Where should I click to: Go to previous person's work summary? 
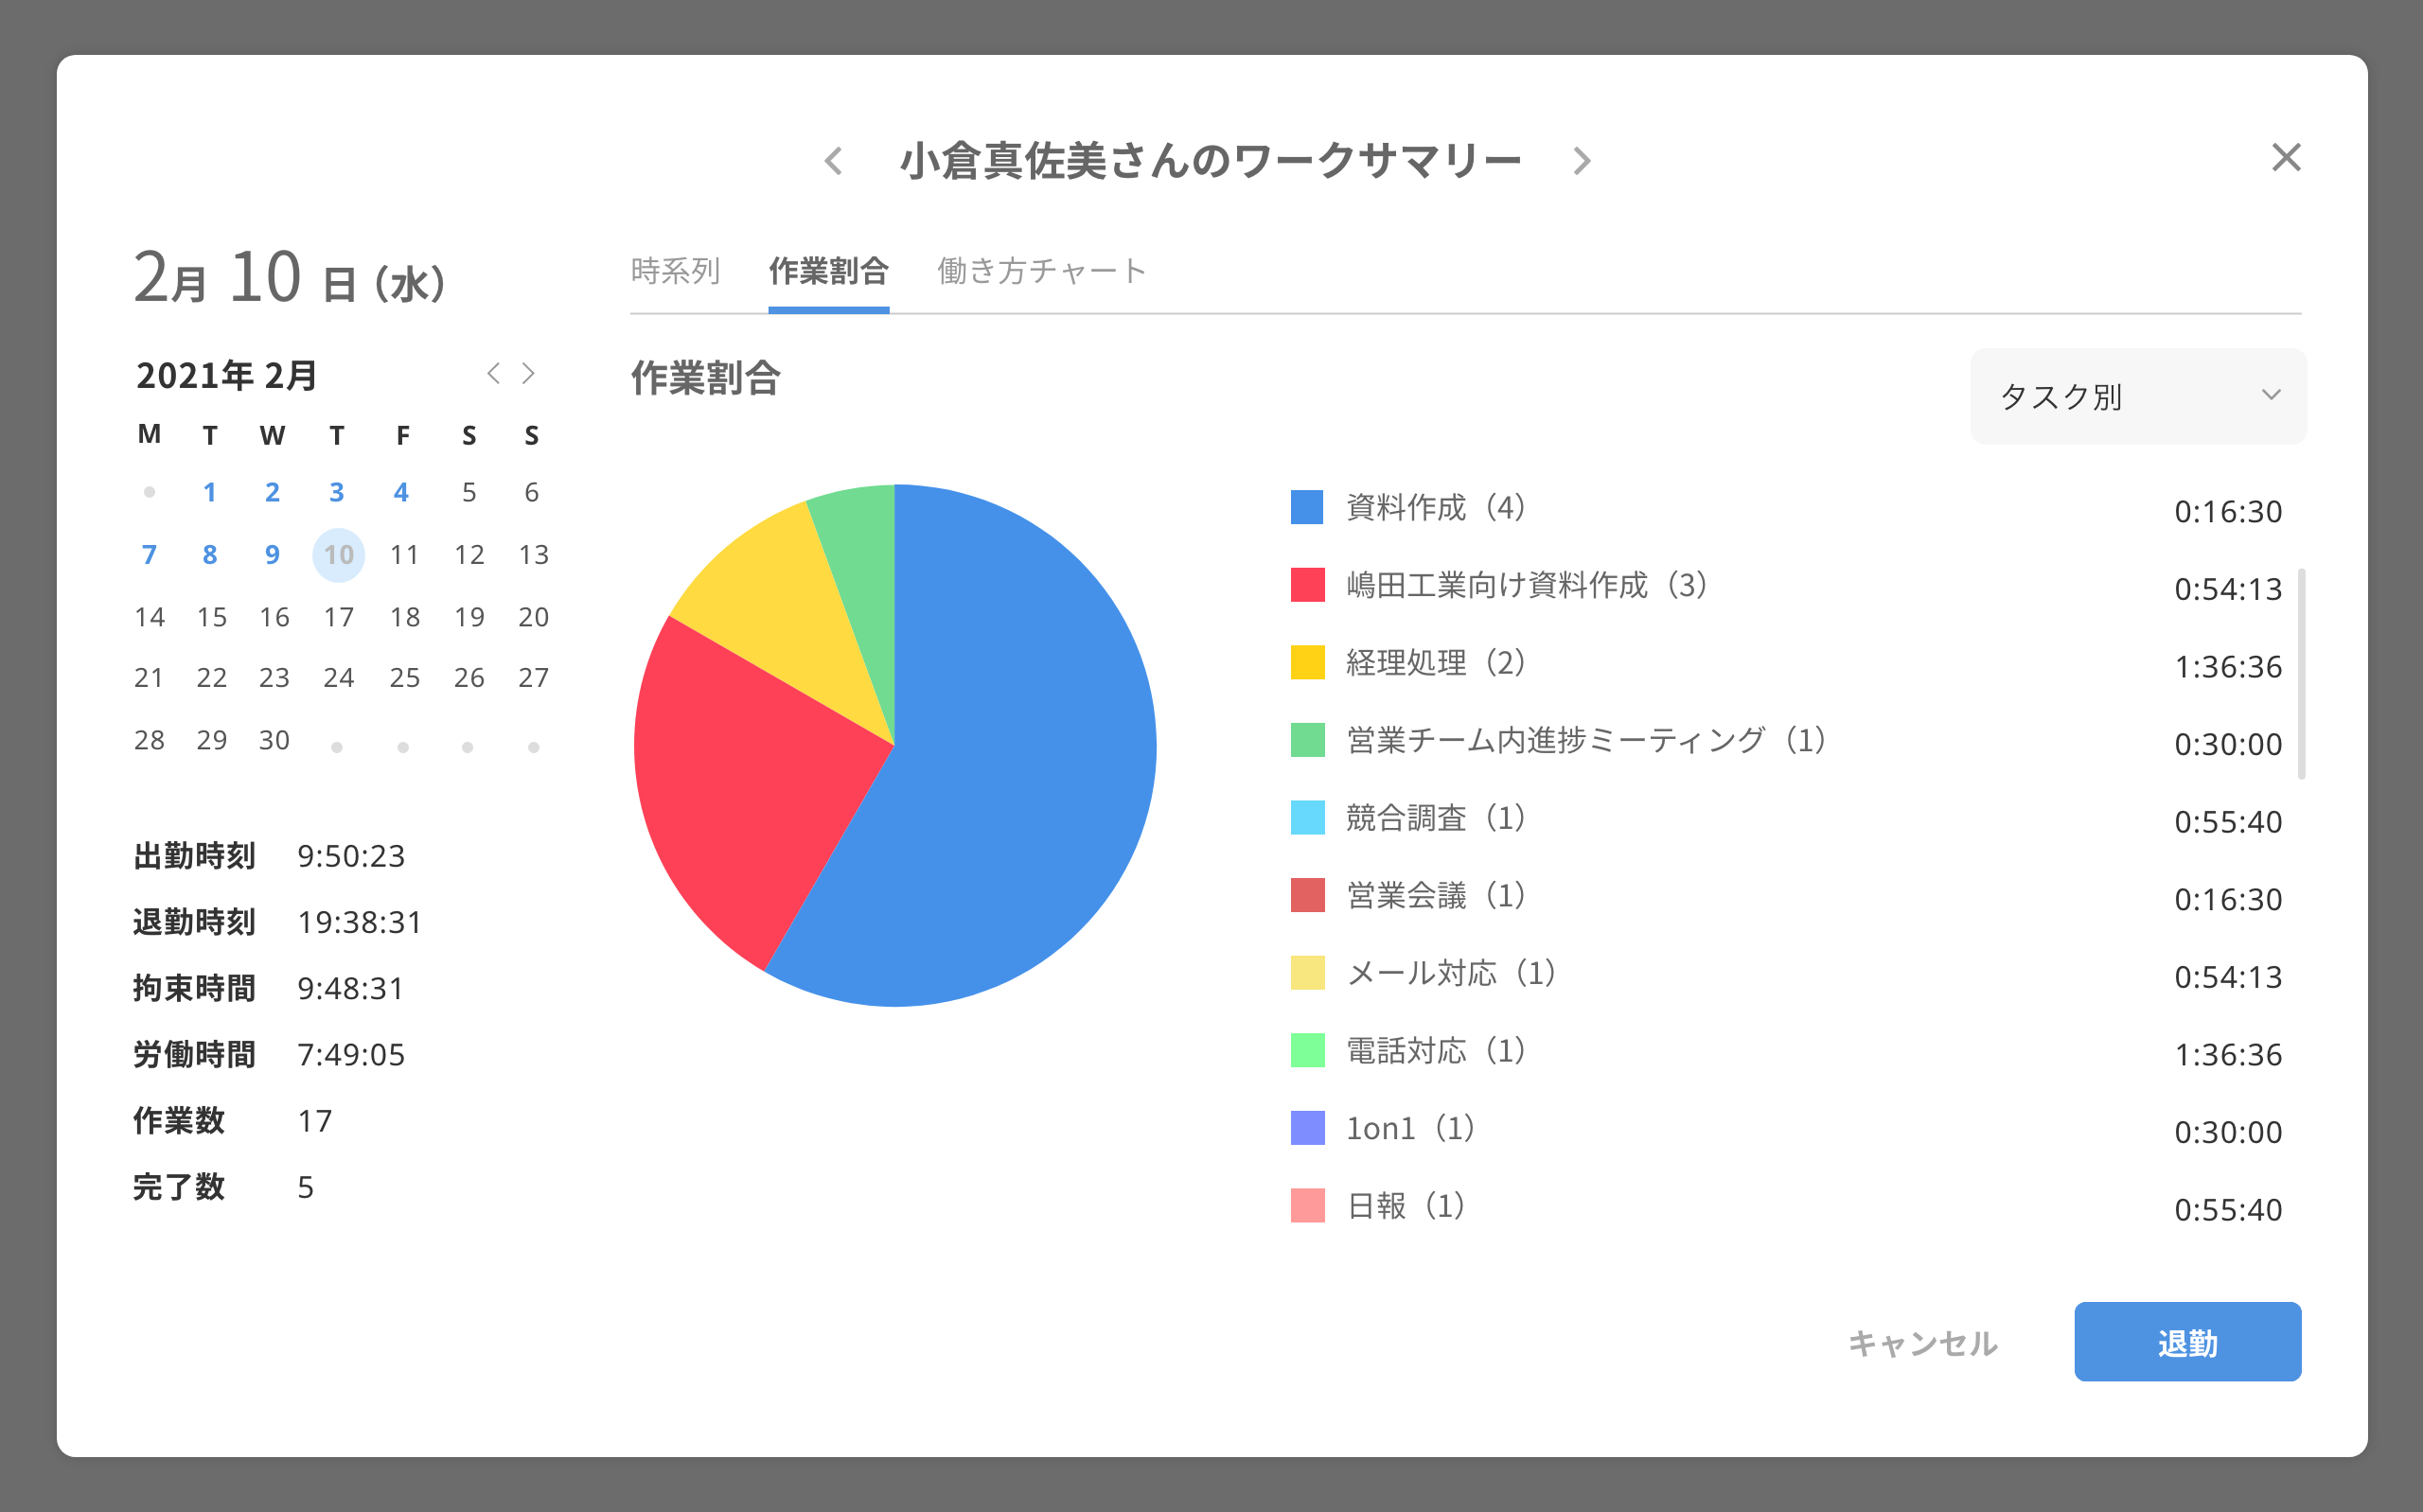834,161
